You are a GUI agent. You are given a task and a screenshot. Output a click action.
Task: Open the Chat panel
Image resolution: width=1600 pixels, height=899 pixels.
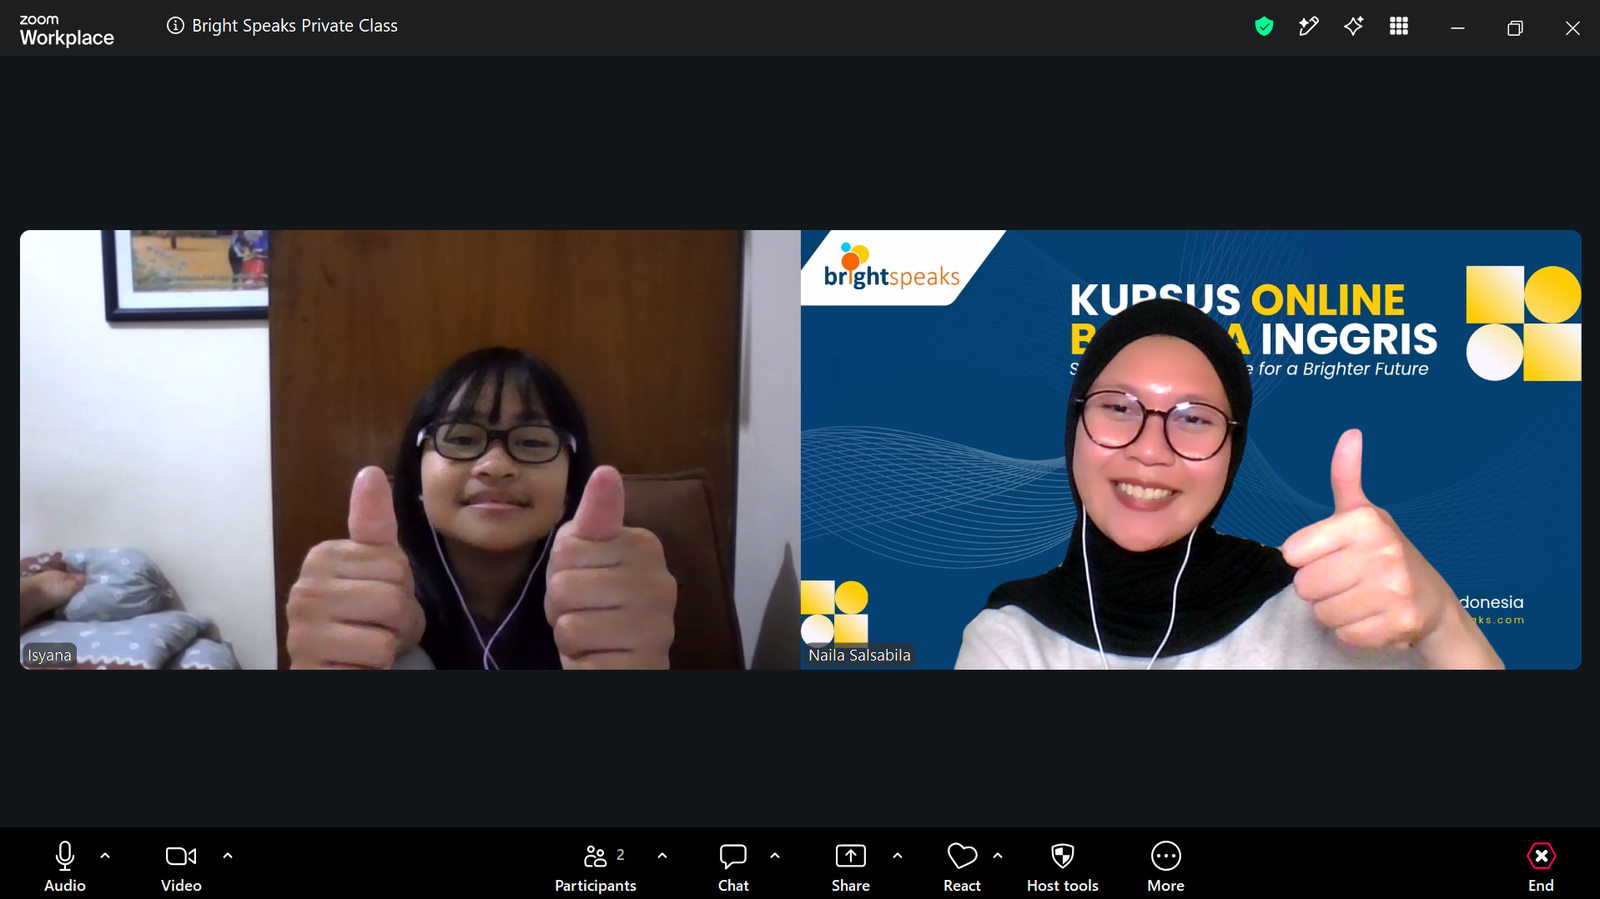click(733, 866)
